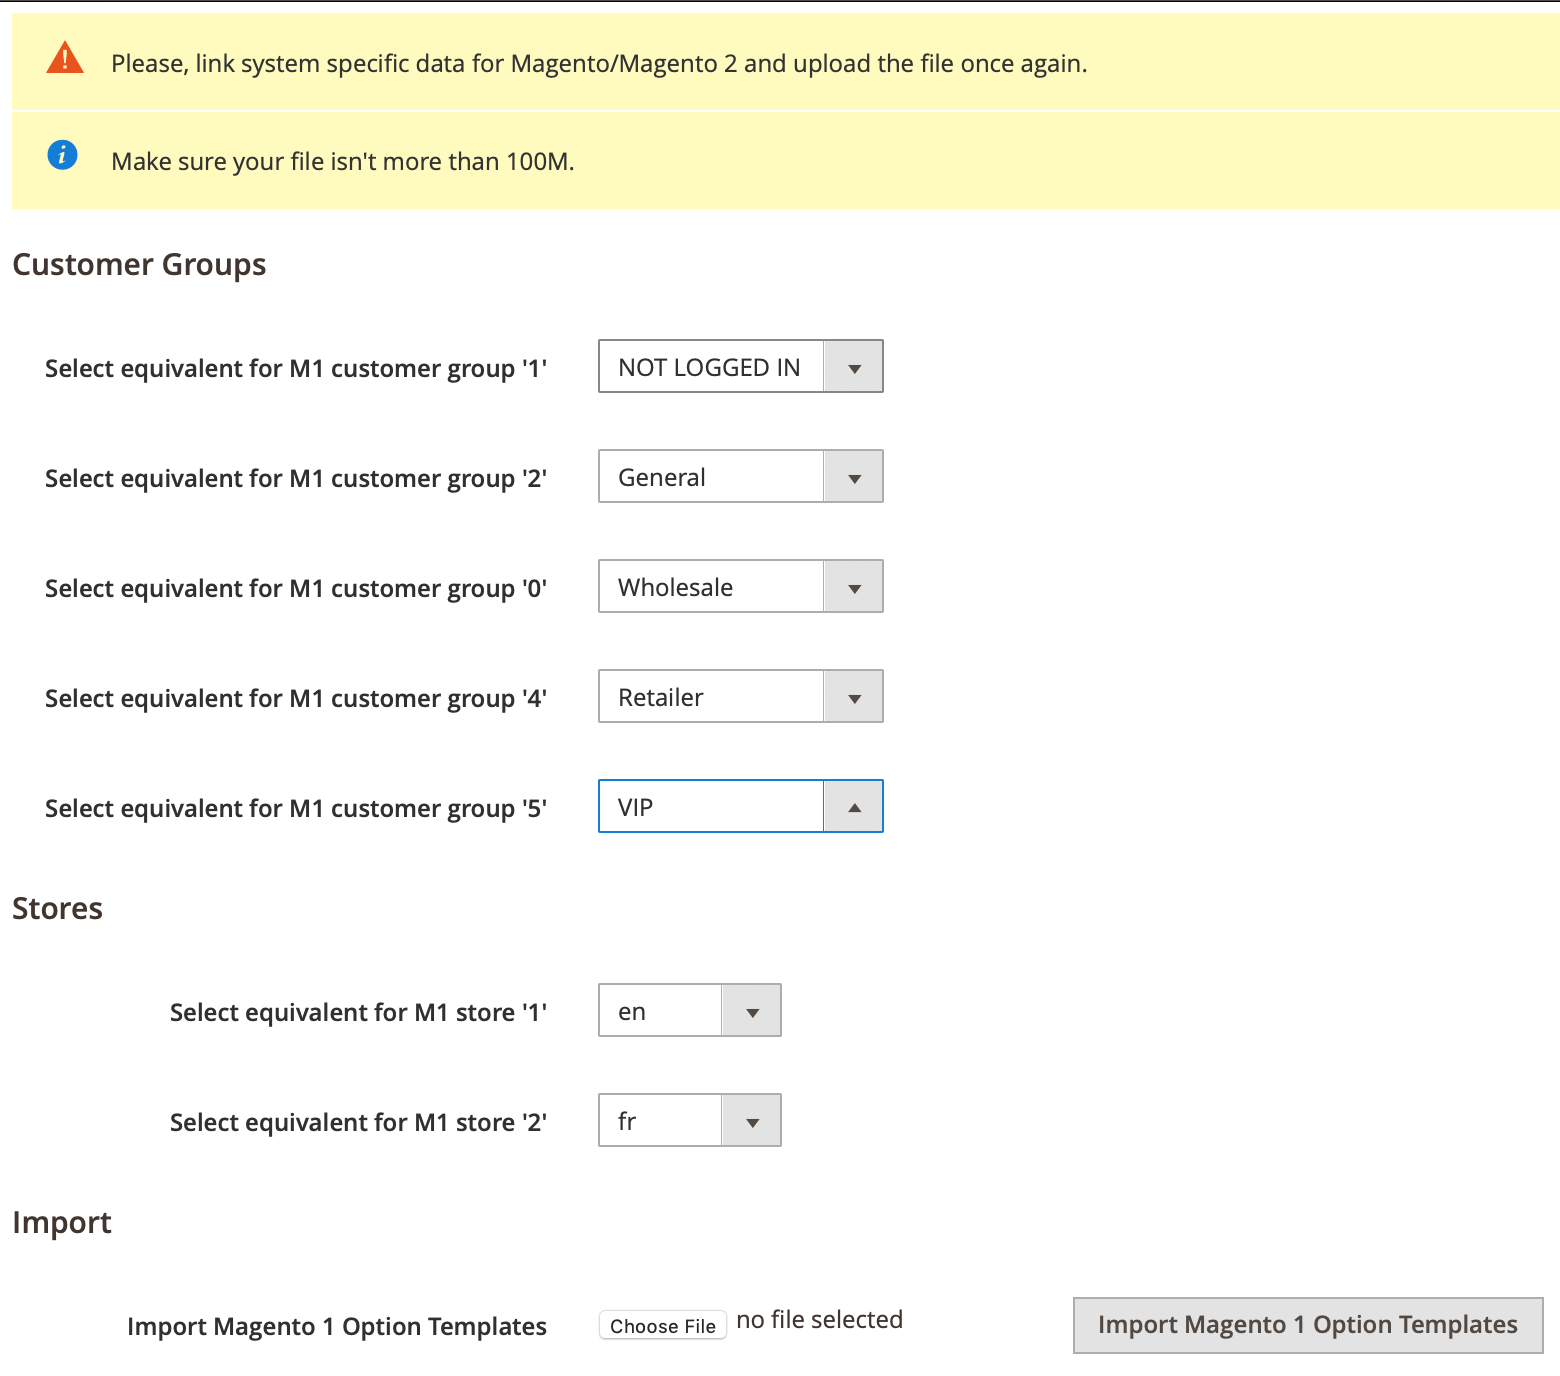Click the blue info icon
Viewport: 1560px width, 1376px height.
point(62,155)
